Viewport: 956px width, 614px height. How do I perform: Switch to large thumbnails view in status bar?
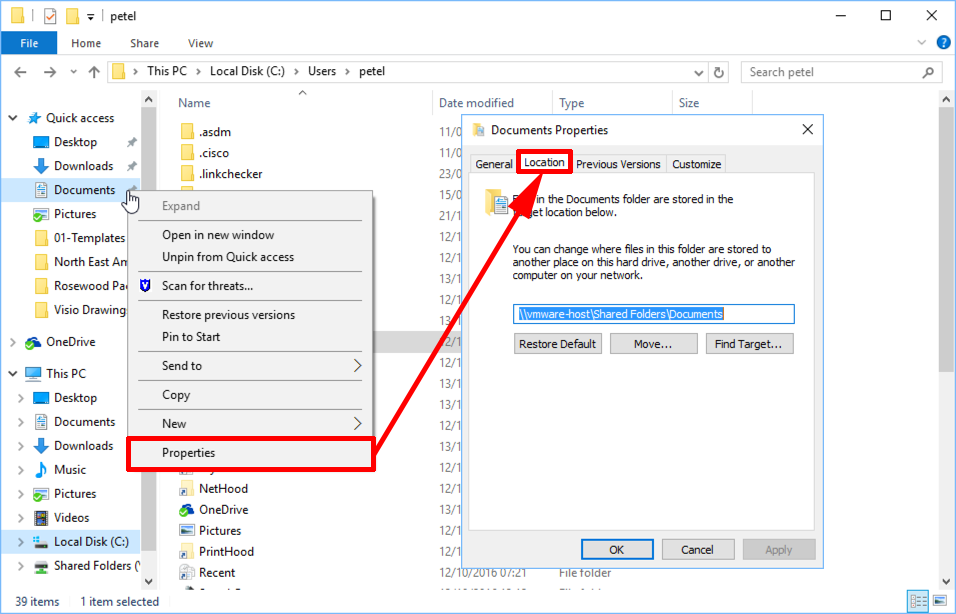940,600
